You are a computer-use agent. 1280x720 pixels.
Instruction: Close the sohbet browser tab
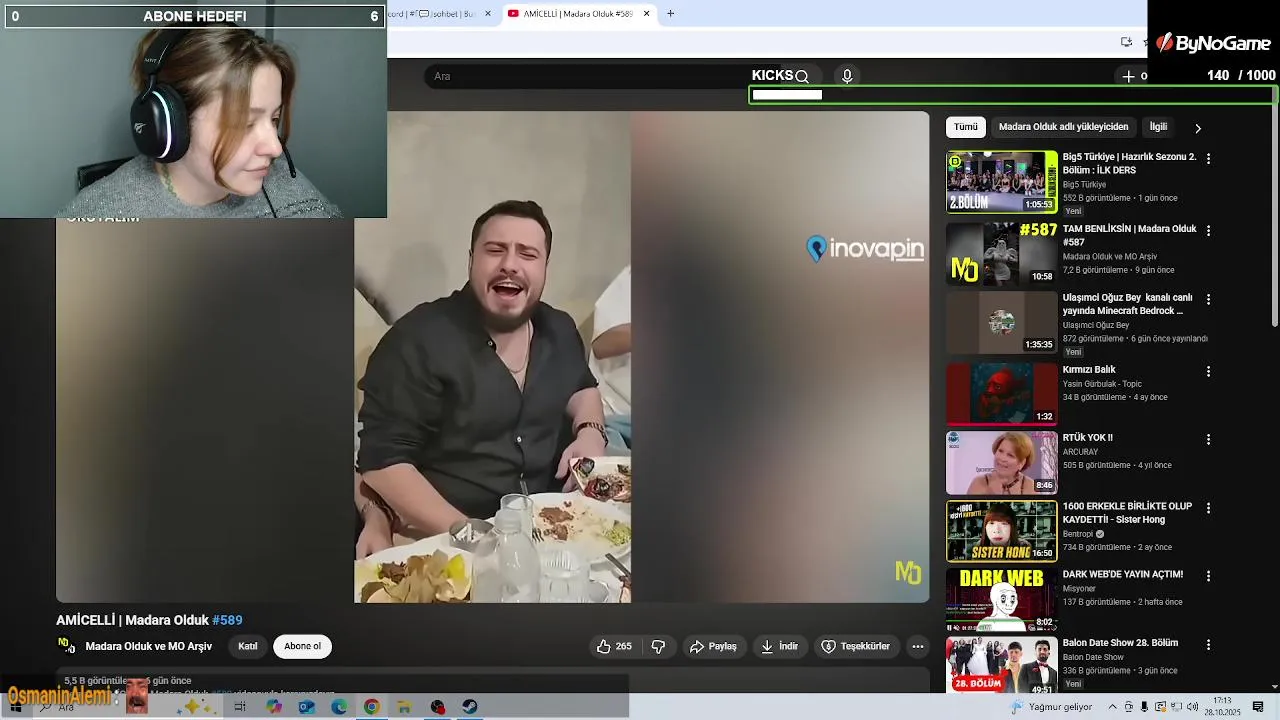coord(488,14)
